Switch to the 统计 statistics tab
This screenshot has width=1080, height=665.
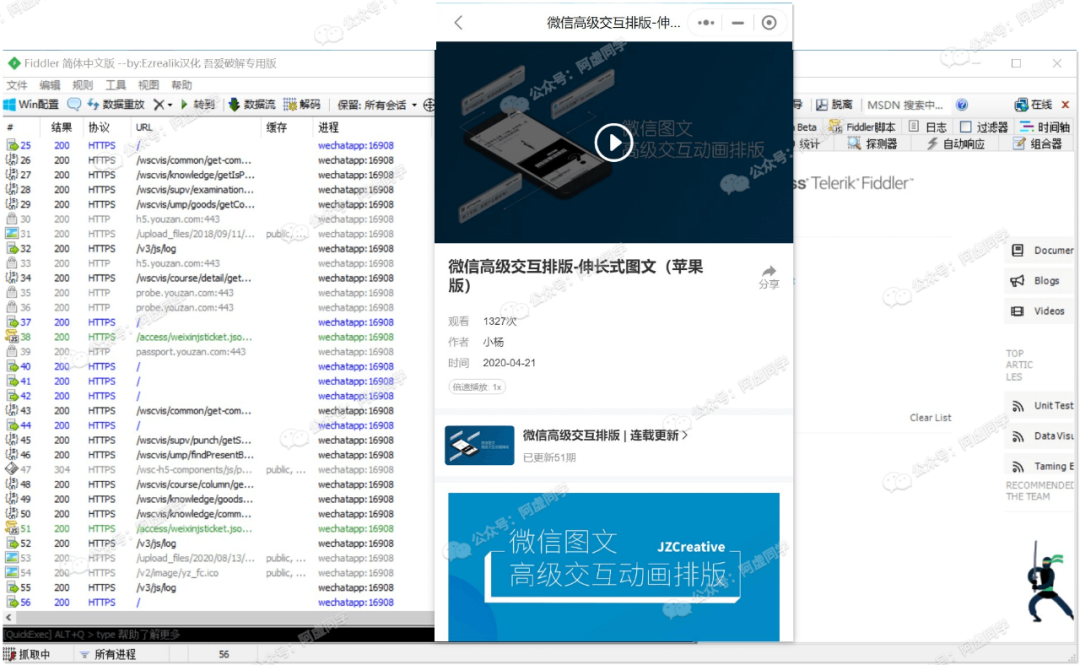click(x=809, y=143)
